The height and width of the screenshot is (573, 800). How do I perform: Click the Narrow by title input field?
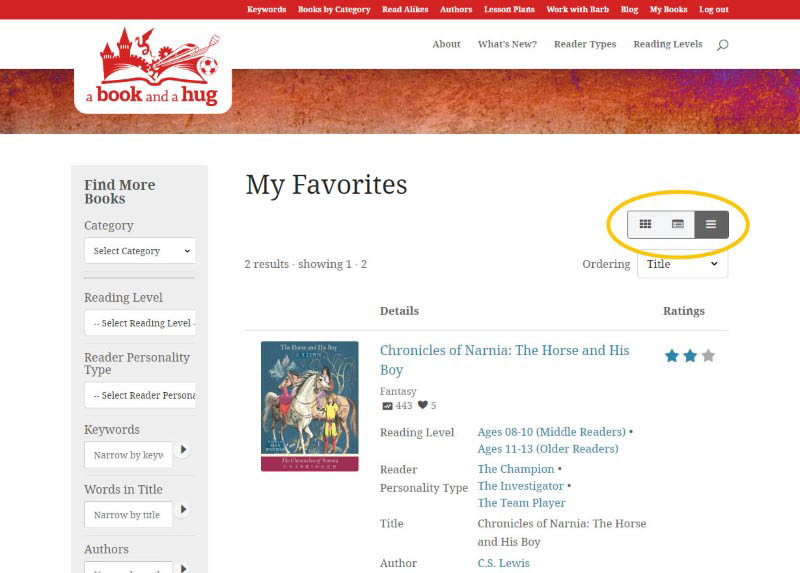pos(128,515)
